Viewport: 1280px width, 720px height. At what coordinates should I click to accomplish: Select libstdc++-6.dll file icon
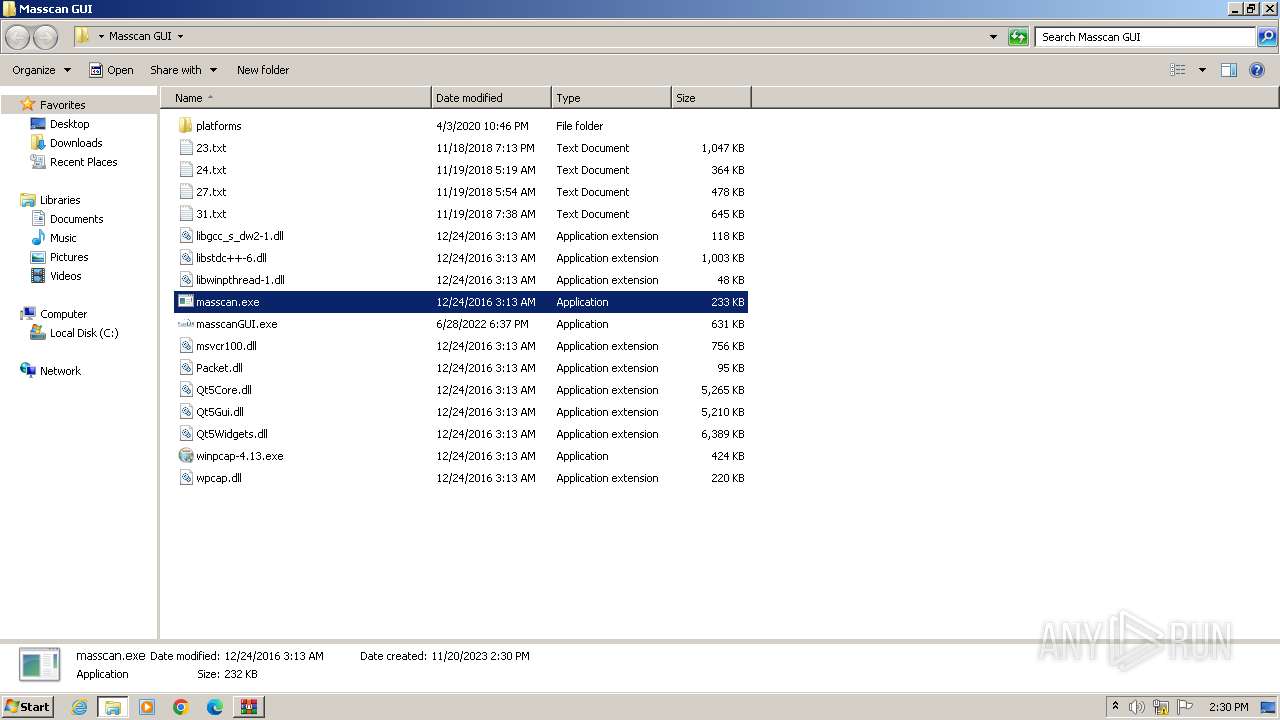pos(185,258)
